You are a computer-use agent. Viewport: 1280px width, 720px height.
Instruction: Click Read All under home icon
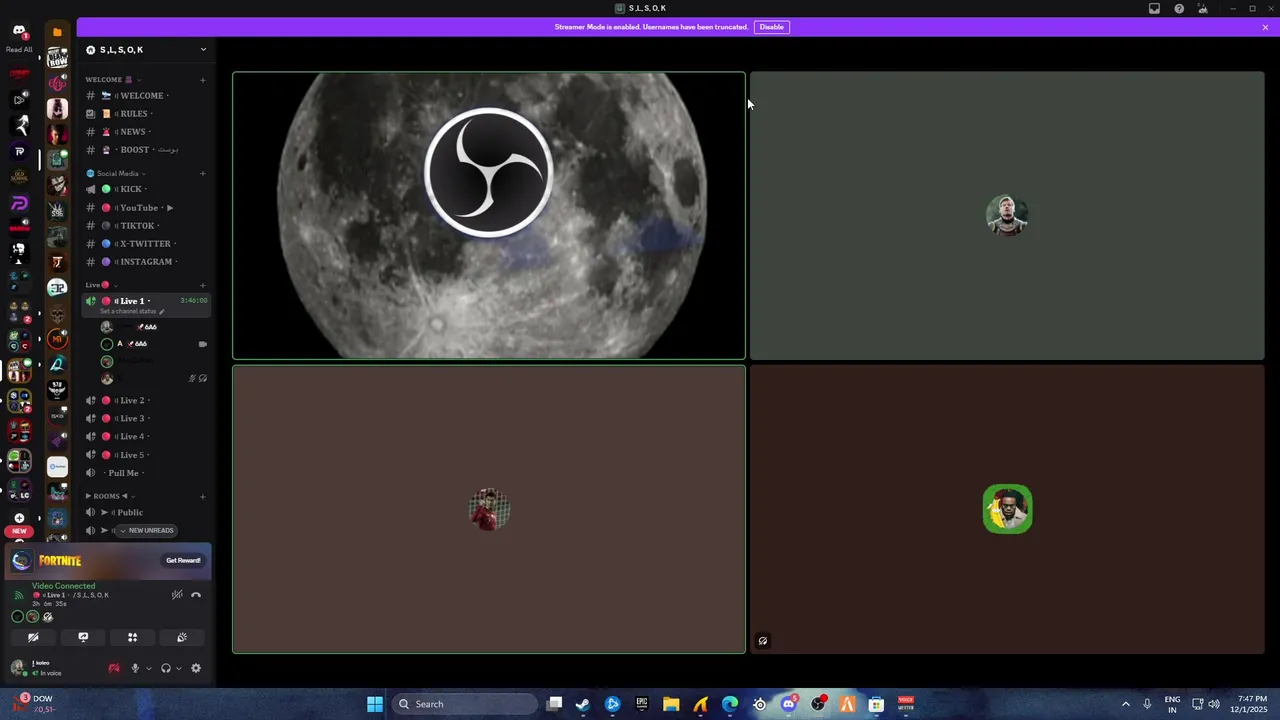tap(19, 50)
